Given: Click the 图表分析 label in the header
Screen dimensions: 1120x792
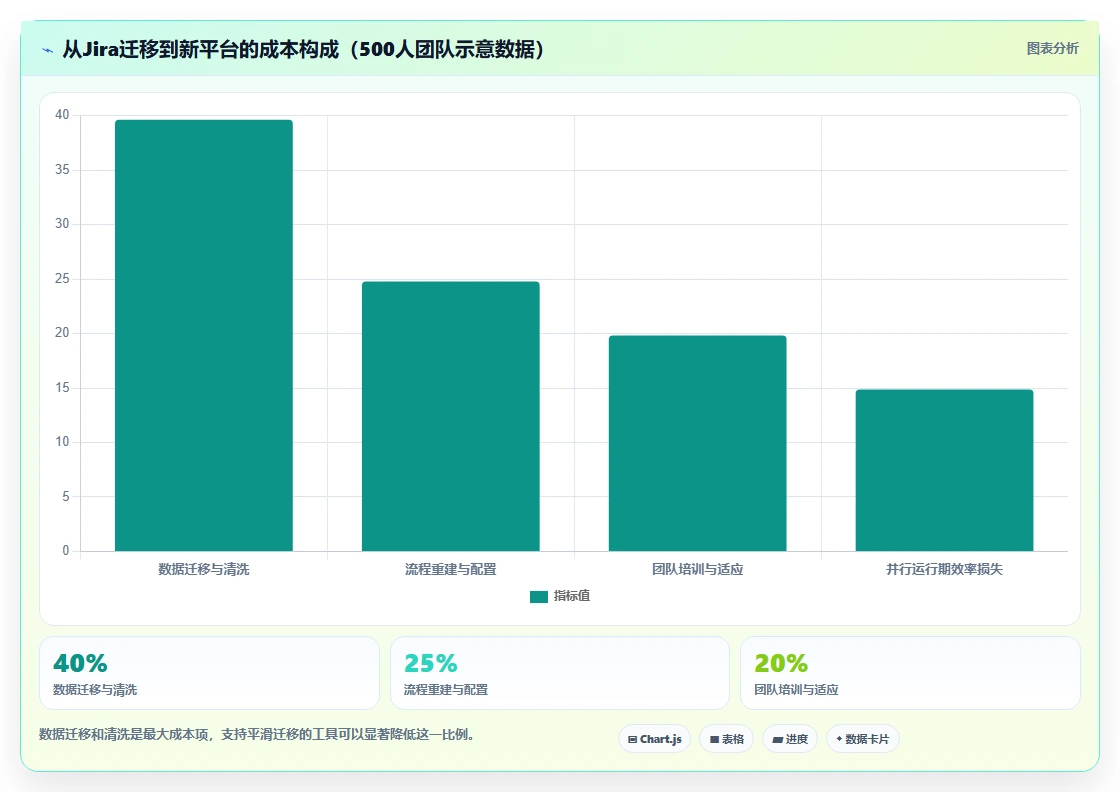Looking at the screenshot, I should (1052, 49).
